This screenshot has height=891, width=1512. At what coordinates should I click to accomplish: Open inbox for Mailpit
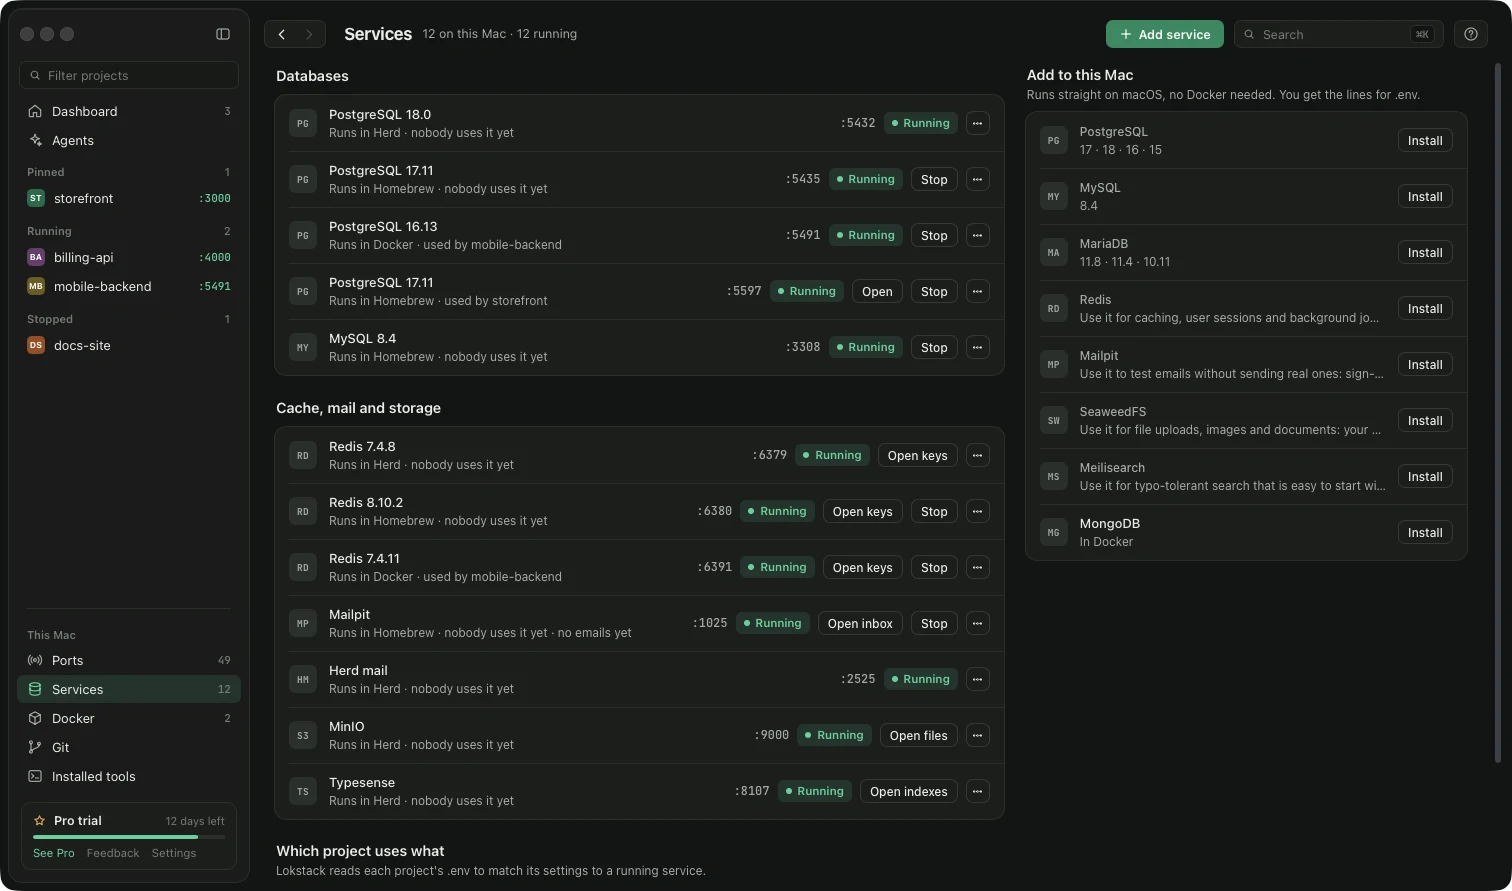point(860,623)
